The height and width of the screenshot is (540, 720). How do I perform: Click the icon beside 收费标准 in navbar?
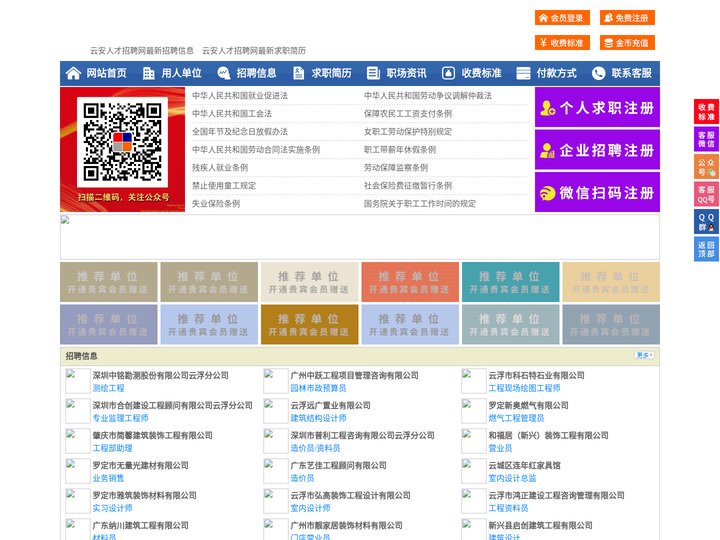[448, 73]
